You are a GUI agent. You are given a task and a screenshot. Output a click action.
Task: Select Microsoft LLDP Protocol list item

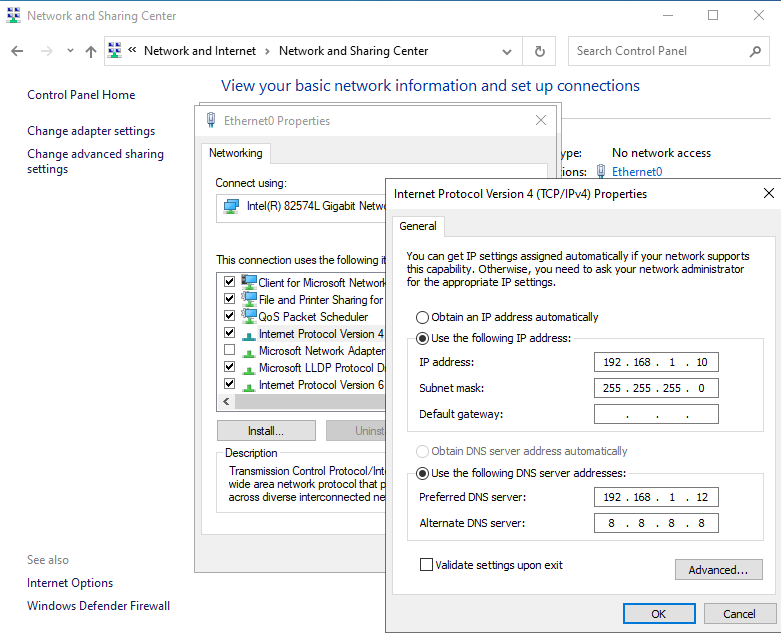coord(322,368)
